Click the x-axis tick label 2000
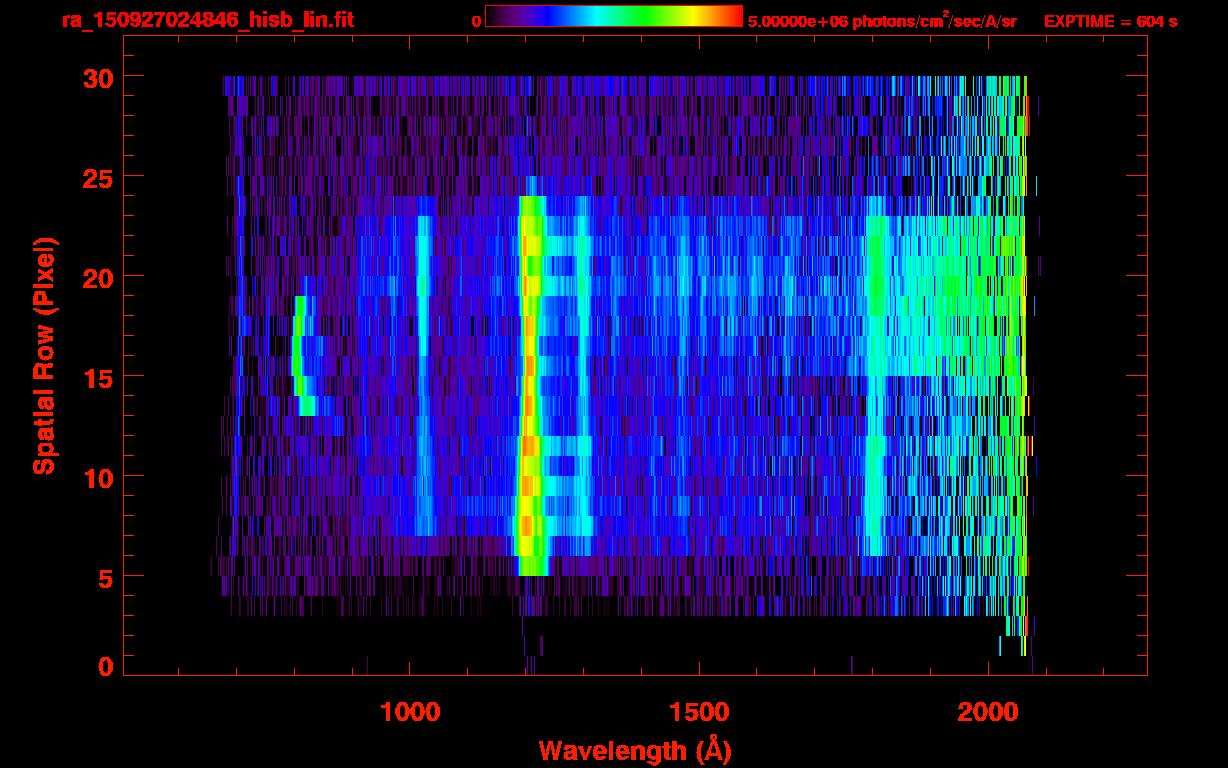Screen dimensions: 1228x768 (988, 712)
